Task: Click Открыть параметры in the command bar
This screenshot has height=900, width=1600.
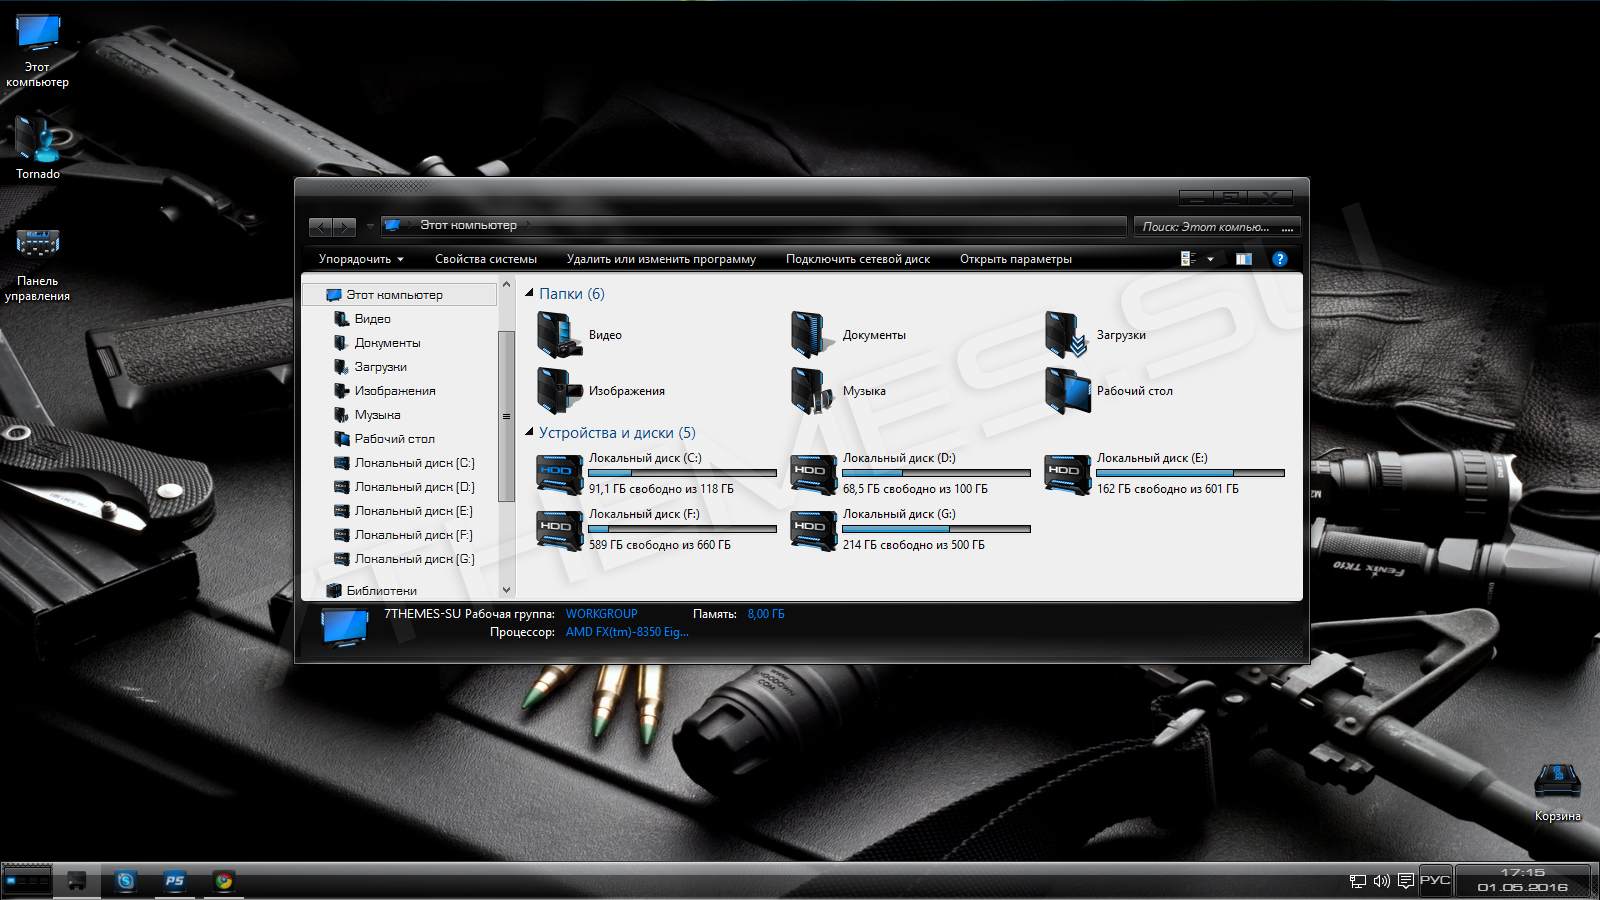Action: [x=1016, y=259]
